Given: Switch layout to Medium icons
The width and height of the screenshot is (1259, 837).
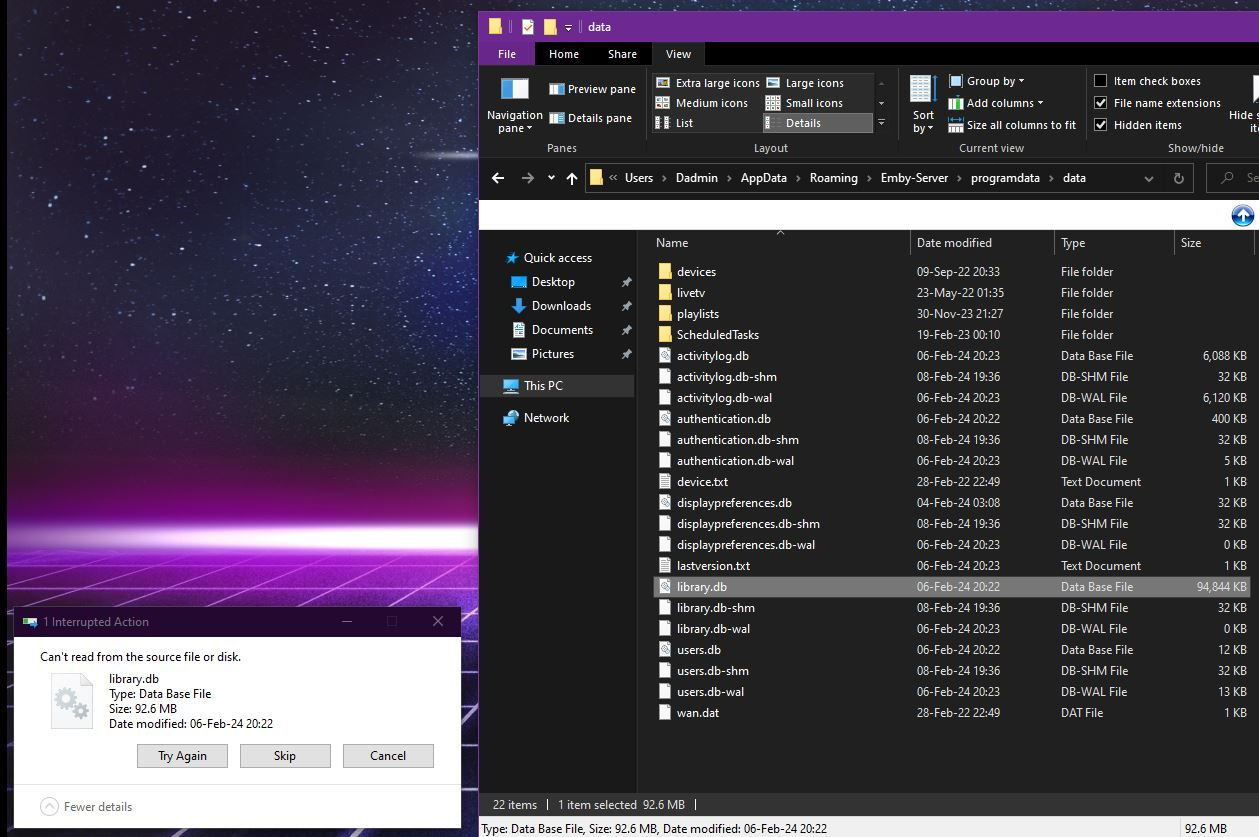Looking at the screenshot, I should point(702,103).
